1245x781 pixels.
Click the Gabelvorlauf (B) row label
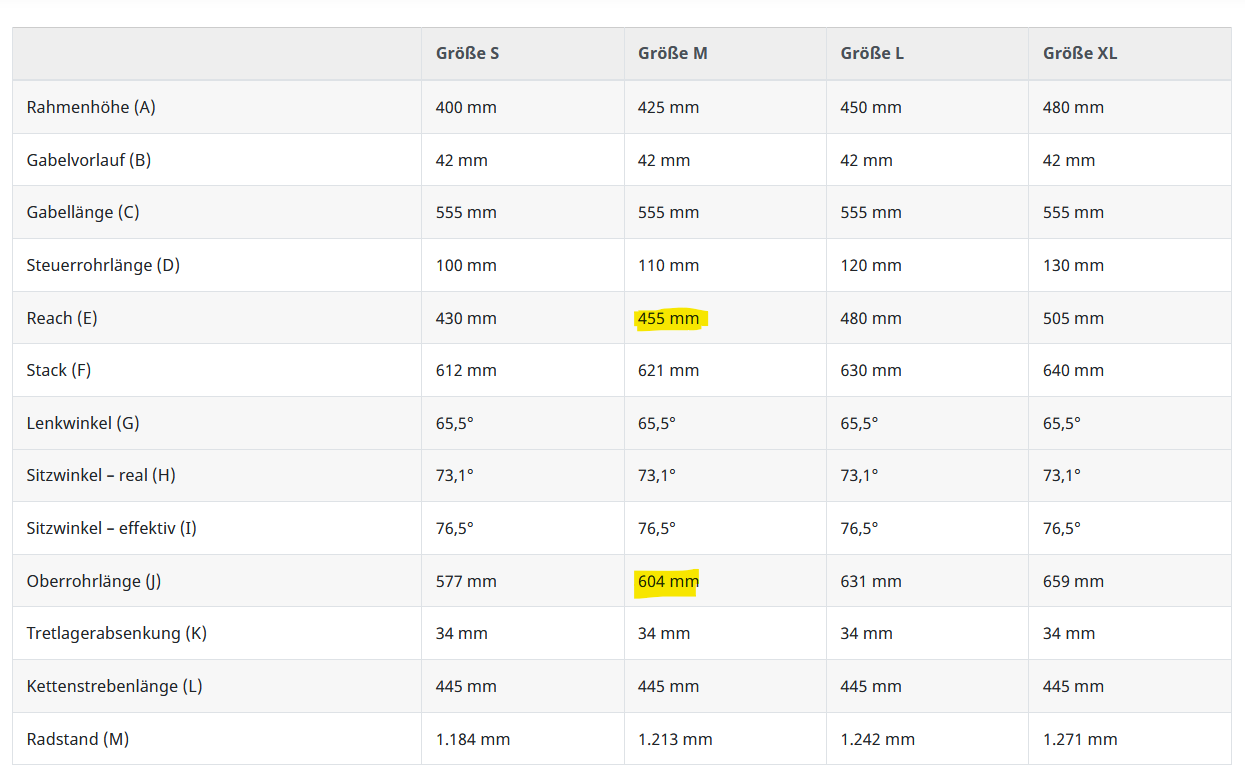89,160
